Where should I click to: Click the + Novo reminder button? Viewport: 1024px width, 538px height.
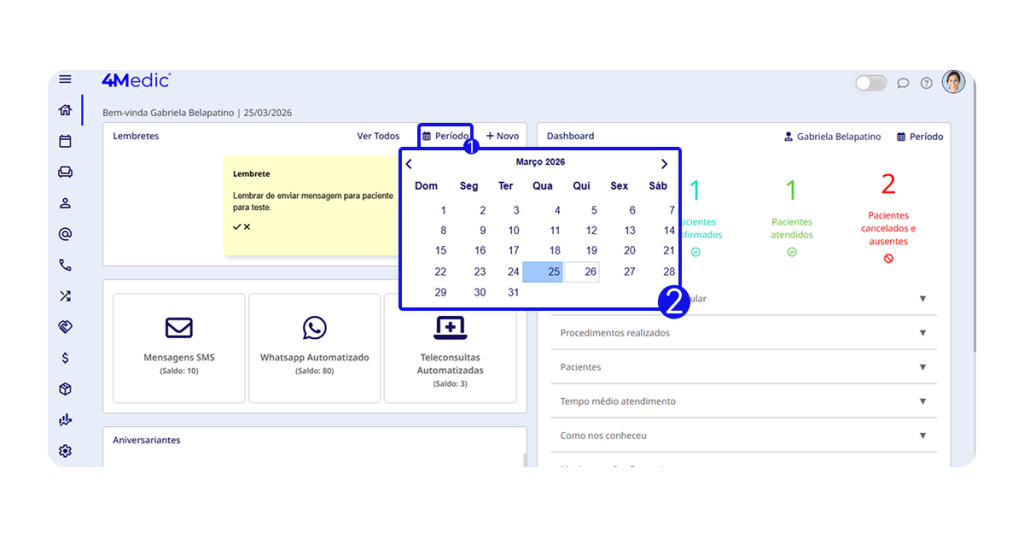point(502,136)
